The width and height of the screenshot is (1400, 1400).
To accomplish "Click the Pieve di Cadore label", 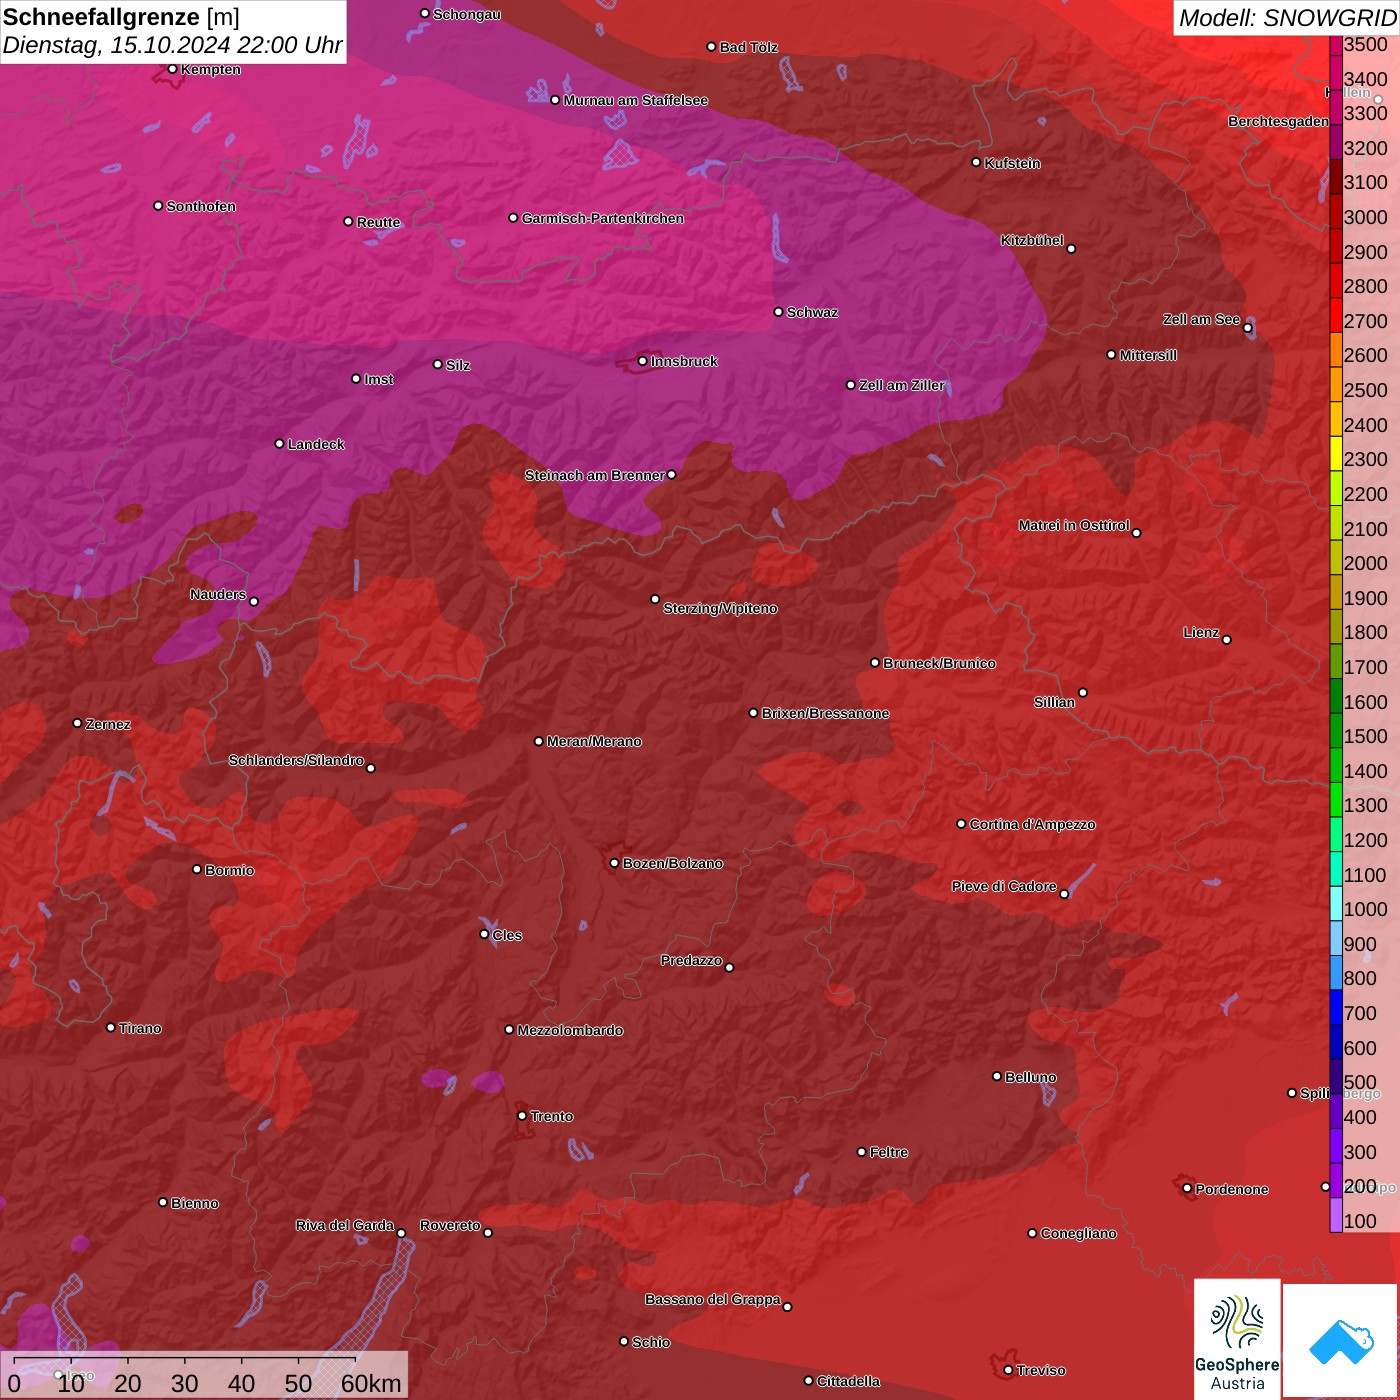I will click(1003, 886).
